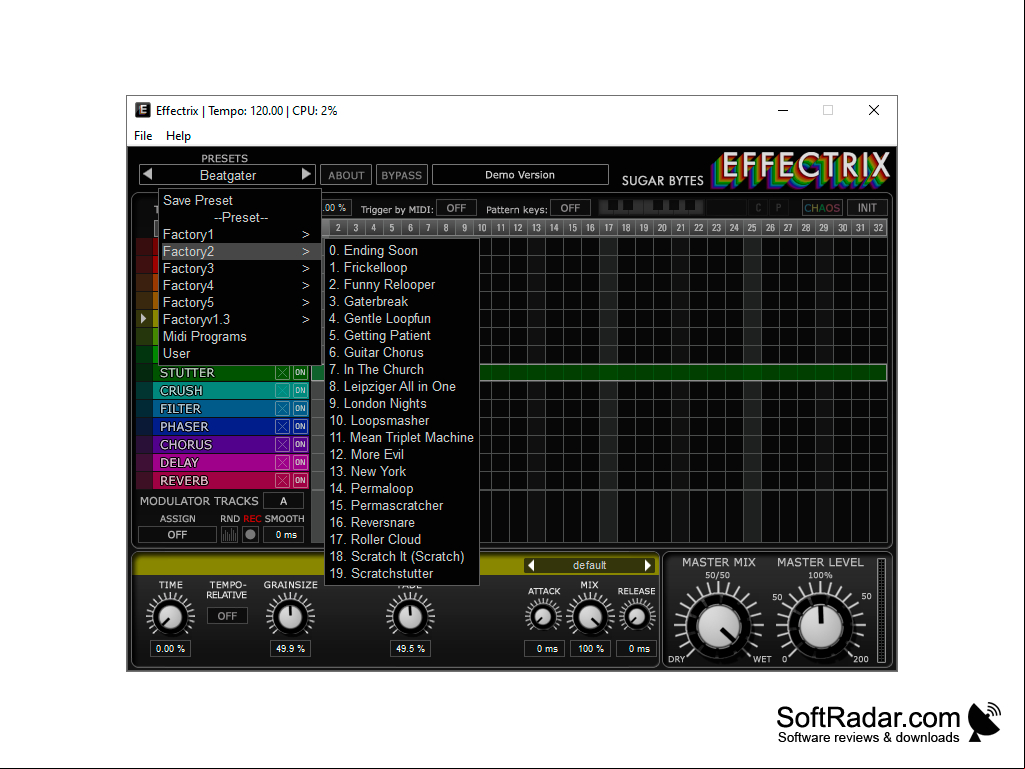The height and width of the screenshot is (769, 1025).
Task: Open the modulator ASSIGN OFF dropdown
Action: pos(177,535)
